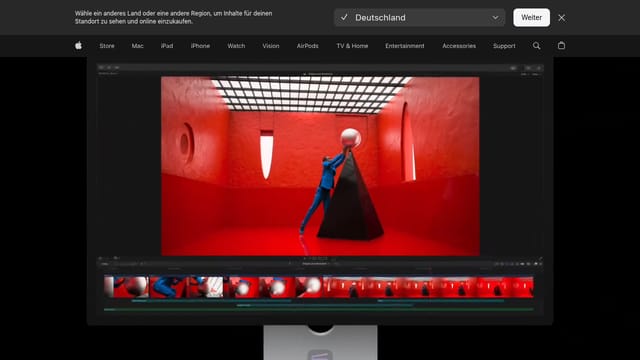Viewport: 640px width, 360px height.
Task: Click the red room video preview
Action: tap(320, 166)
